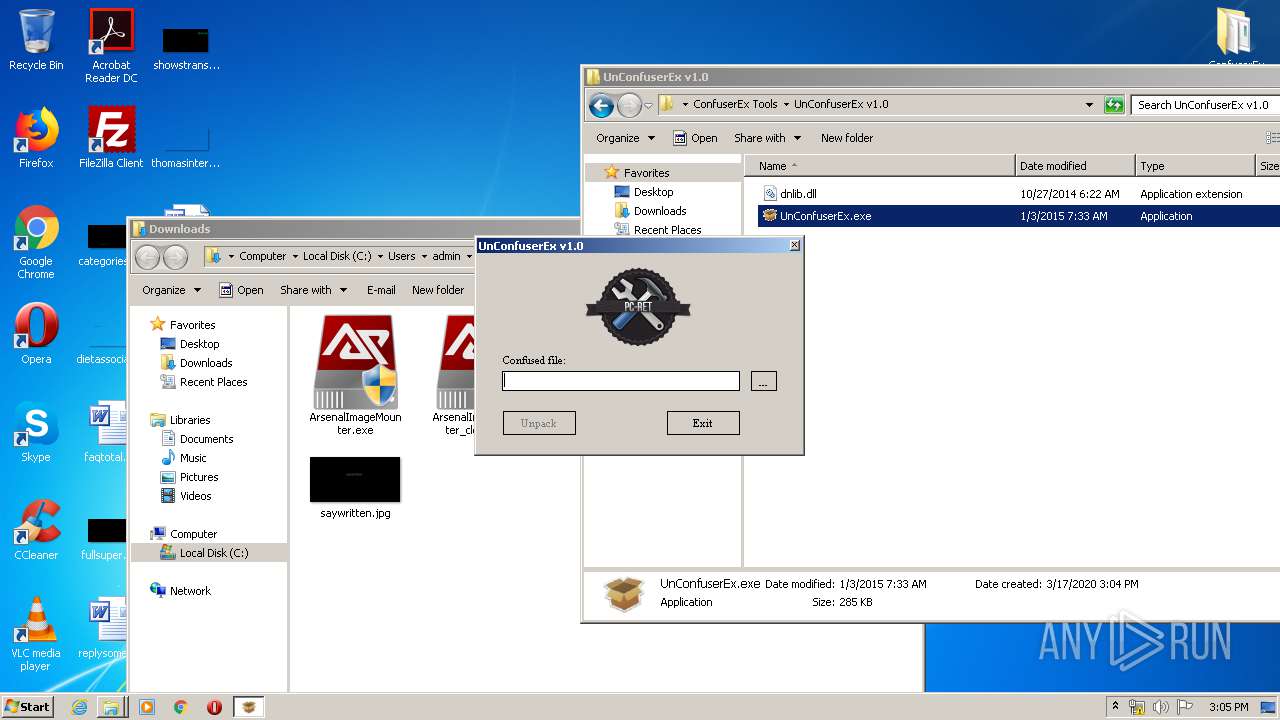Close the UnConfuserEx v1.0 dialog

(x=795, y=245)
